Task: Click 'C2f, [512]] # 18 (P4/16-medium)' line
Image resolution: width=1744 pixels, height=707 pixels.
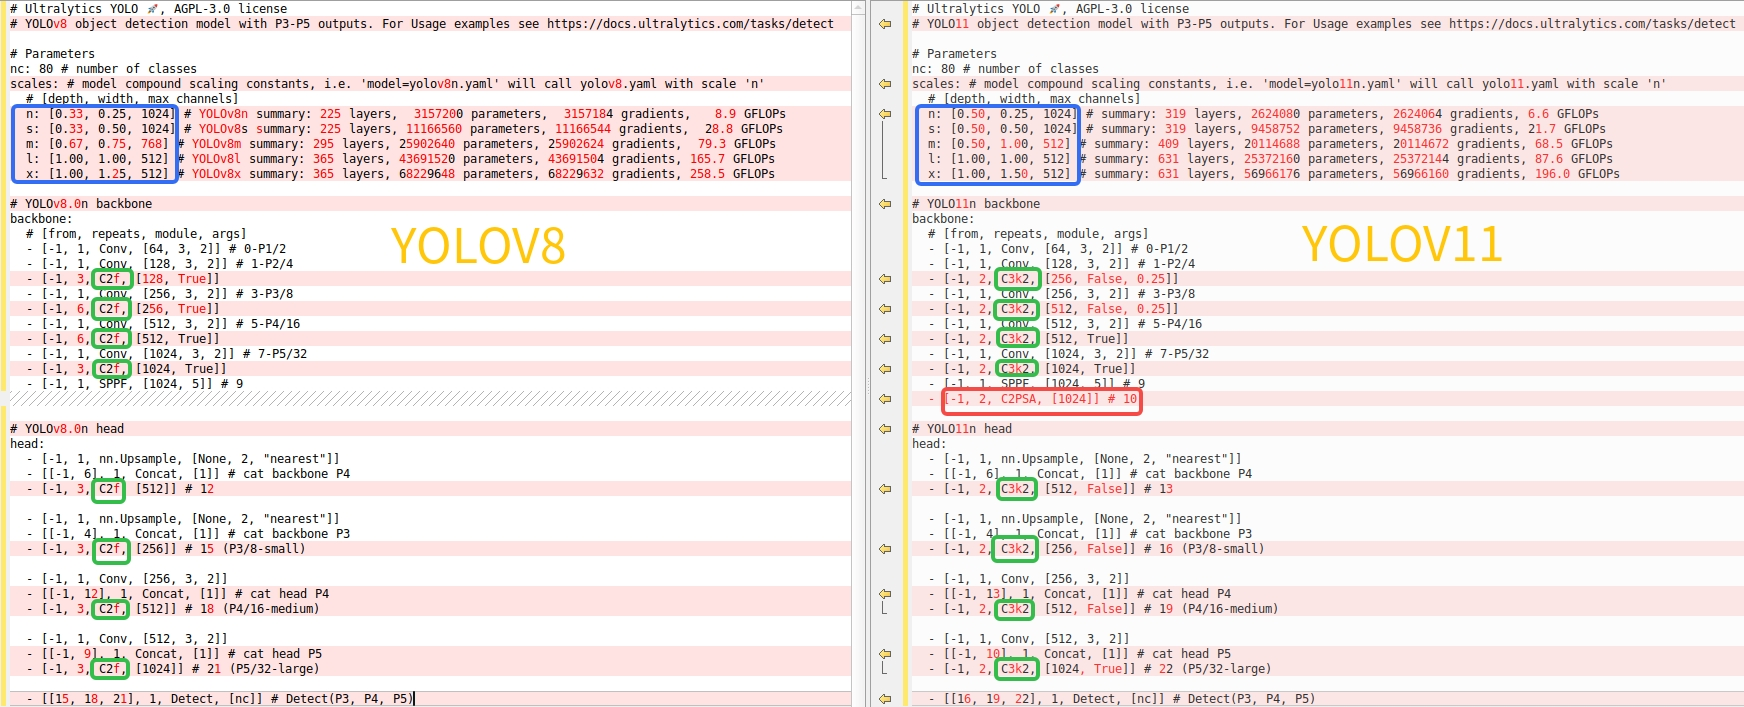Action: 173,609
